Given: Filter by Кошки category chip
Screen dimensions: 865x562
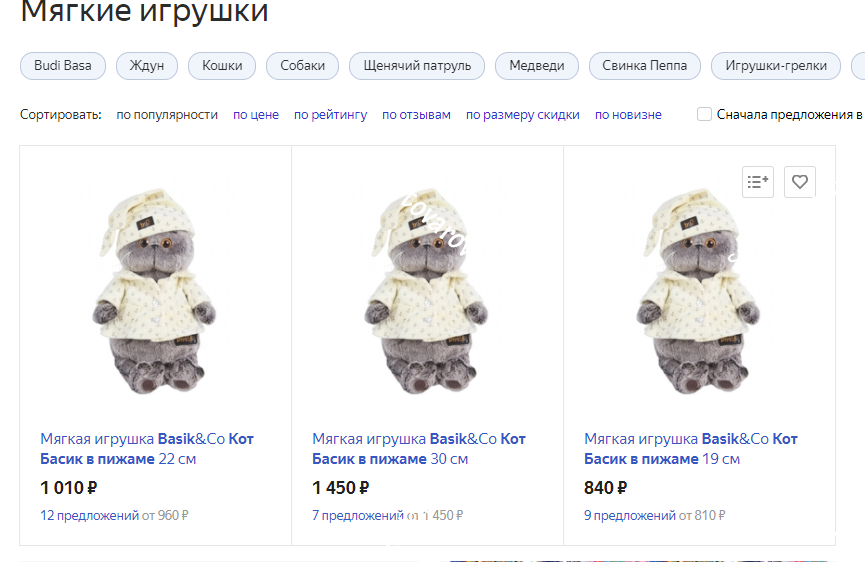Looking at the screenshot, I should click(x=222, y=66).
